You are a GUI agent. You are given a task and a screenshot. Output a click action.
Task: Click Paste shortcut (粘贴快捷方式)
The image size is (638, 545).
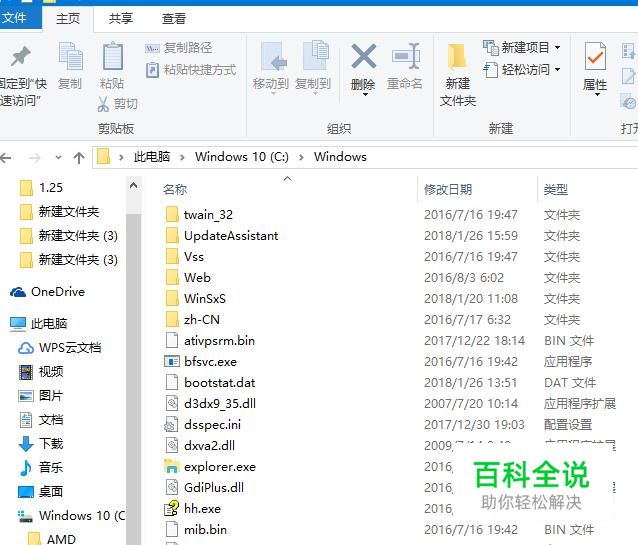[191, 70]
